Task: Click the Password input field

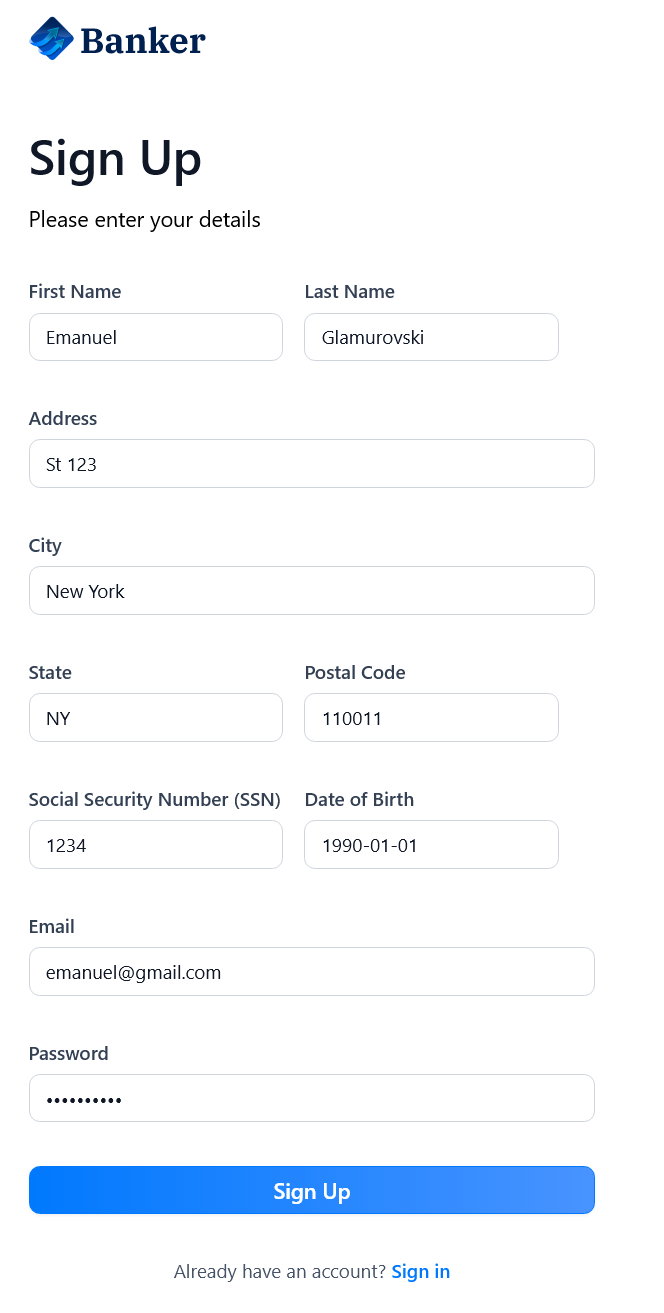Action: pos(312,1099)
